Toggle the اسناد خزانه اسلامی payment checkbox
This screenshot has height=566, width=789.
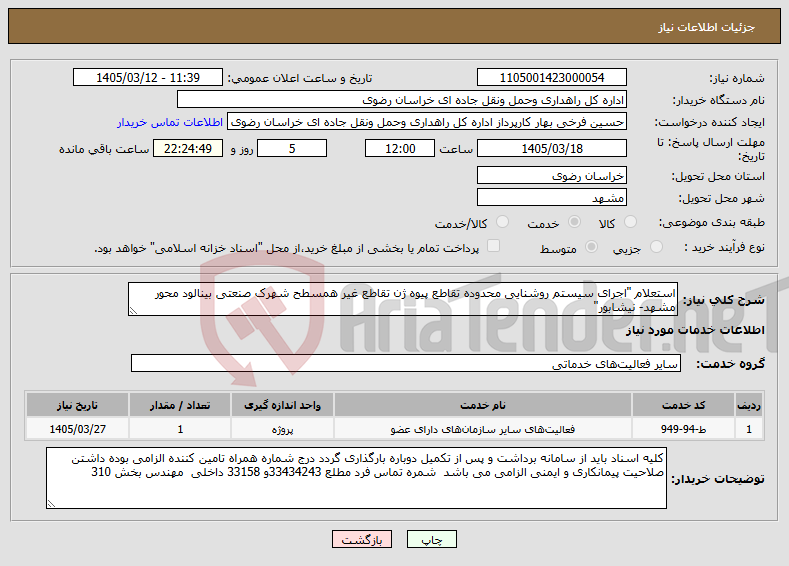(494, 246)
